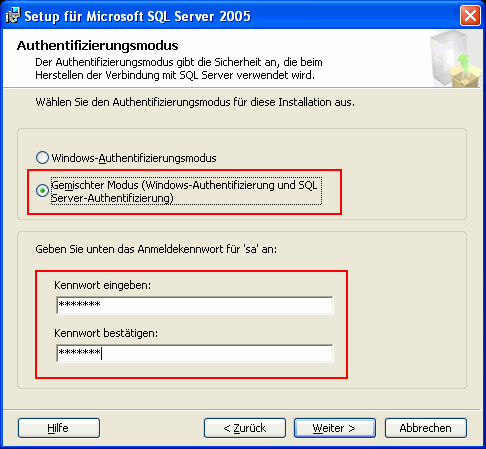Viewport: 486px width, 449px height.
Task: Focus the Kennwort bestätigen password field
Action: [x=195, y=353]
